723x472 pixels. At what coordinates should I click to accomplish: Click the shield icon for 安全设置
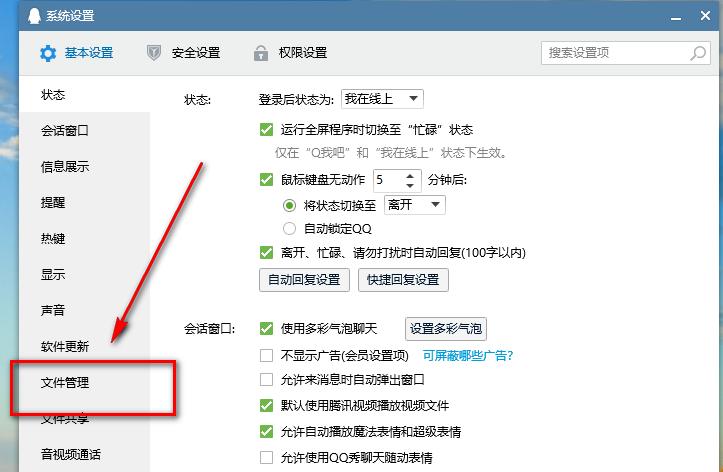(154, 53)
